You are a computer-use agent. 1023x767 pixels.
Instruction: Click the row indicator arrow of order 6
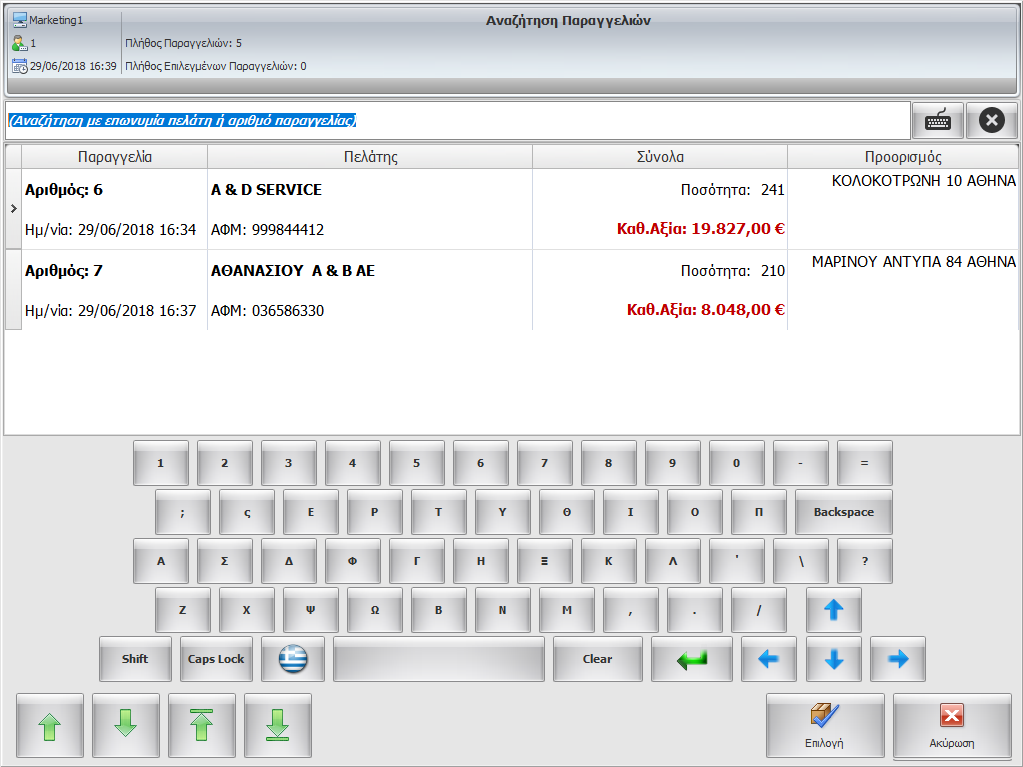[x=14, y=209]
